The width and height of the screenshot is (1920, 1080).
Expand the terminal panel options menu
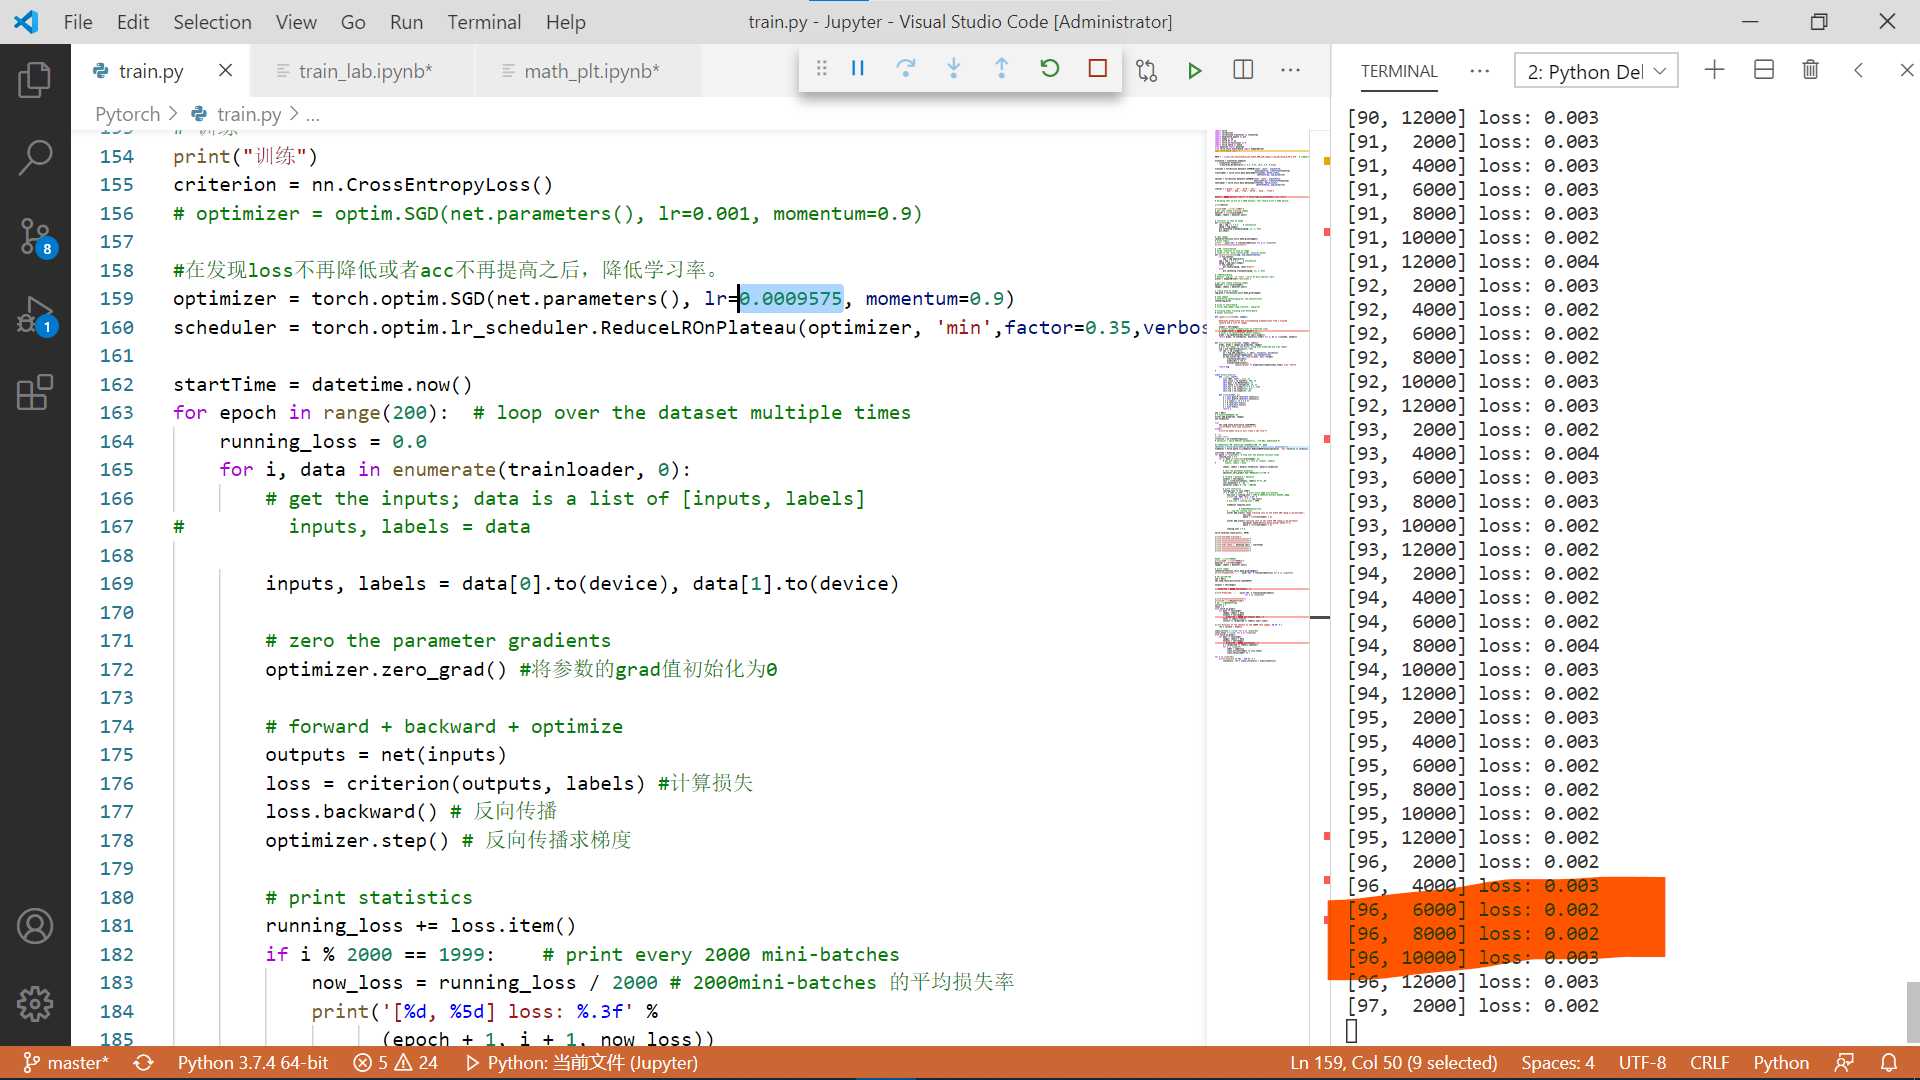[x=1480, y=70]
